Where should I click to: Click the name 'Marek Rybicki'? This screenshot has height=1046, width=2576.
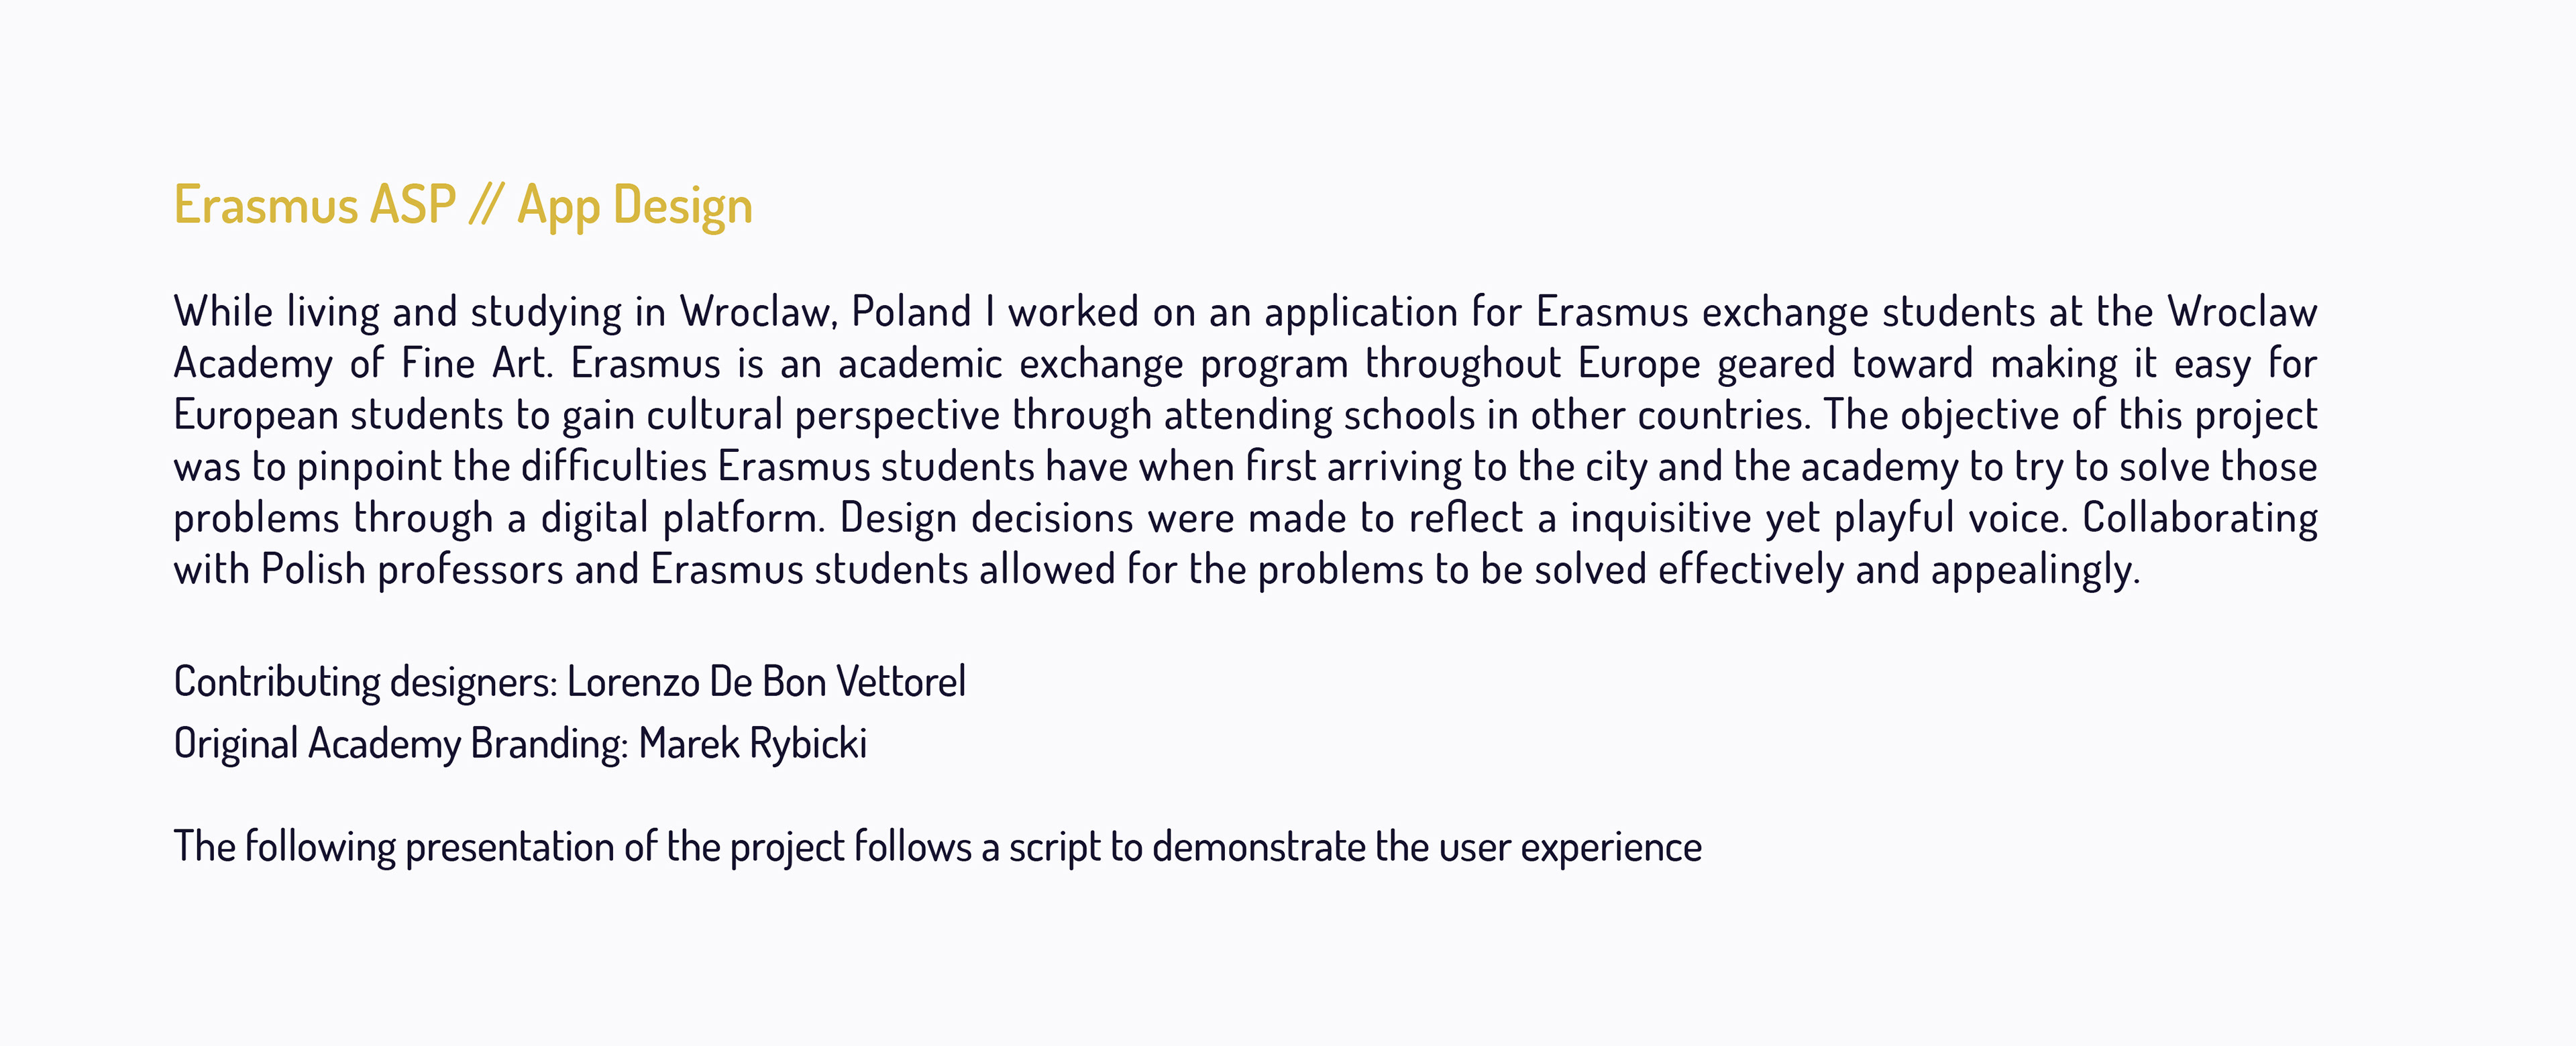pos(753,744)
